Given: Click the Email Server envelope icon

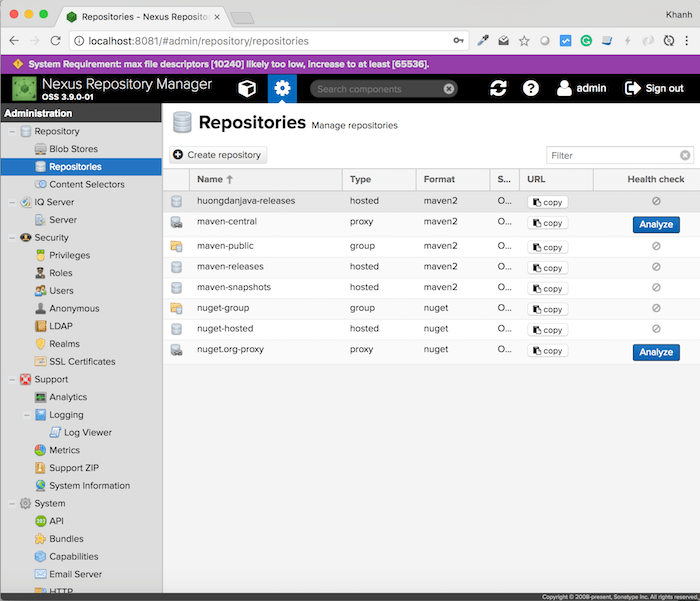Looking at the screenshot, I should [40, 574].
